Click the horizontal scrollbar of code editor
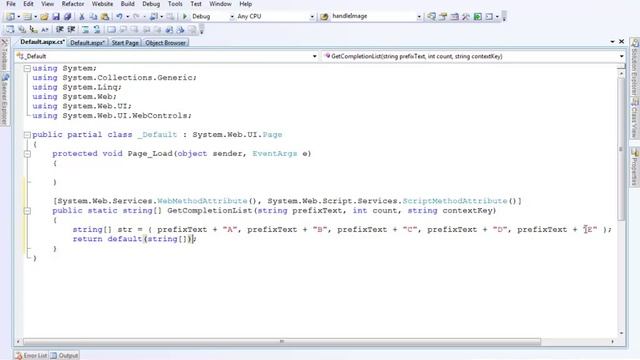The width and height of the screenshot is (640, 360). pyautogui.click(x=282, y=341)
